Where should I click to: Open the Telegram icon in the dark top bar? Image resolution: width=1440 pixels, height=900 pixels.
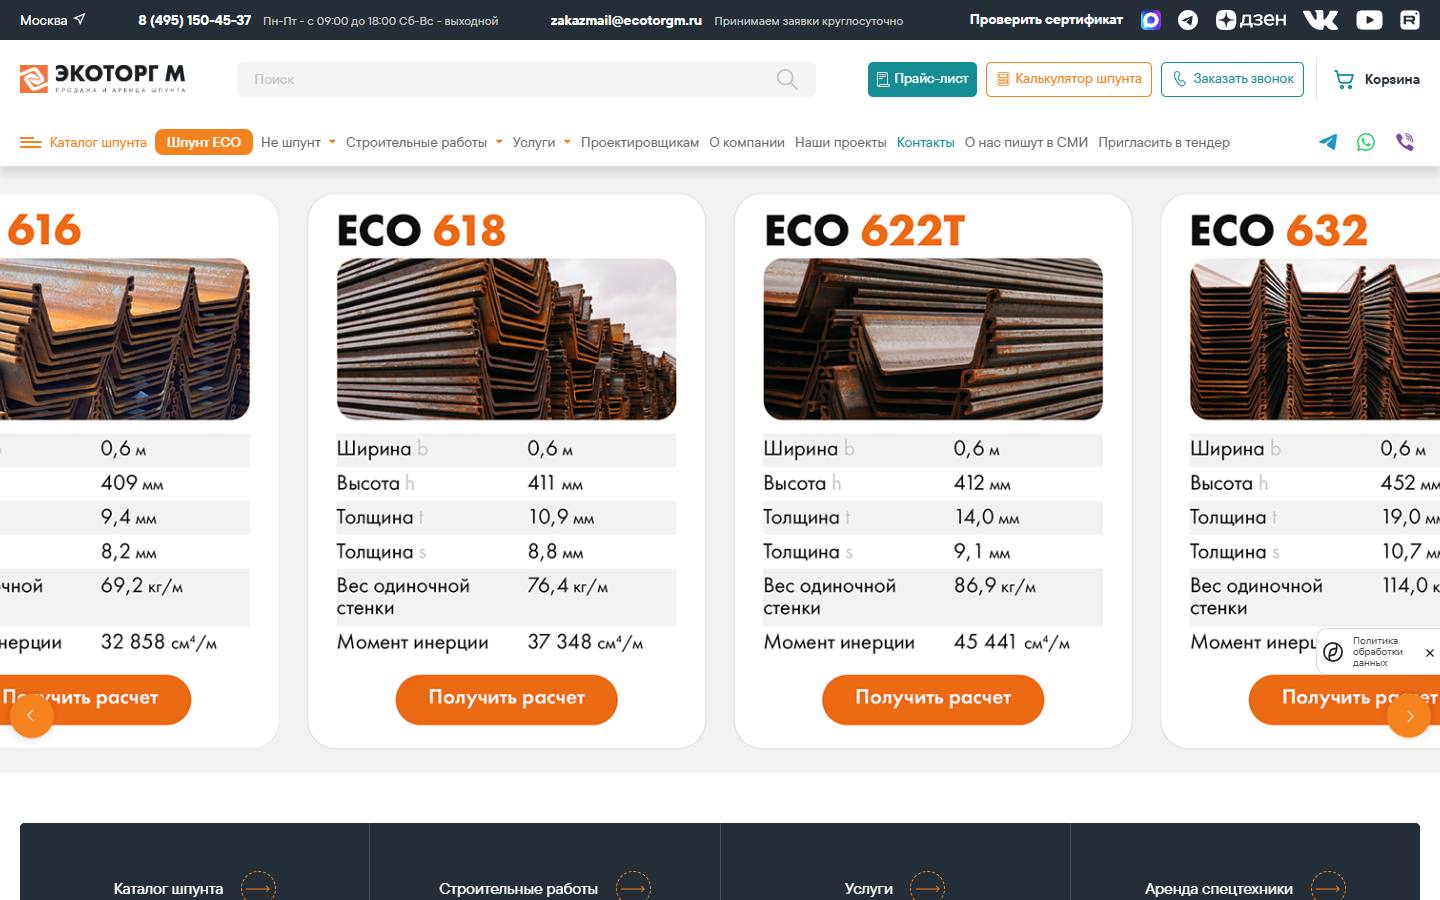coord(1188,20)
